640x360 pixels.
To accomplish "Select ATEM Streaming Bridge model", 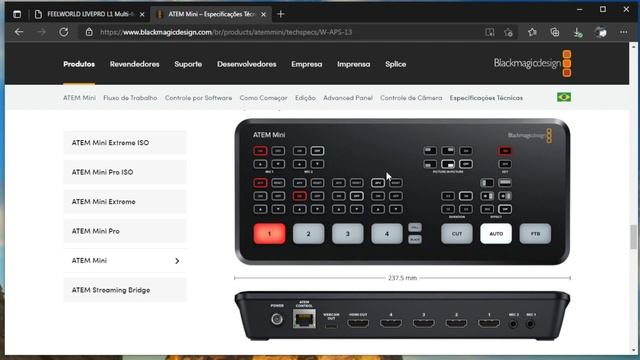I will [124, 290].
